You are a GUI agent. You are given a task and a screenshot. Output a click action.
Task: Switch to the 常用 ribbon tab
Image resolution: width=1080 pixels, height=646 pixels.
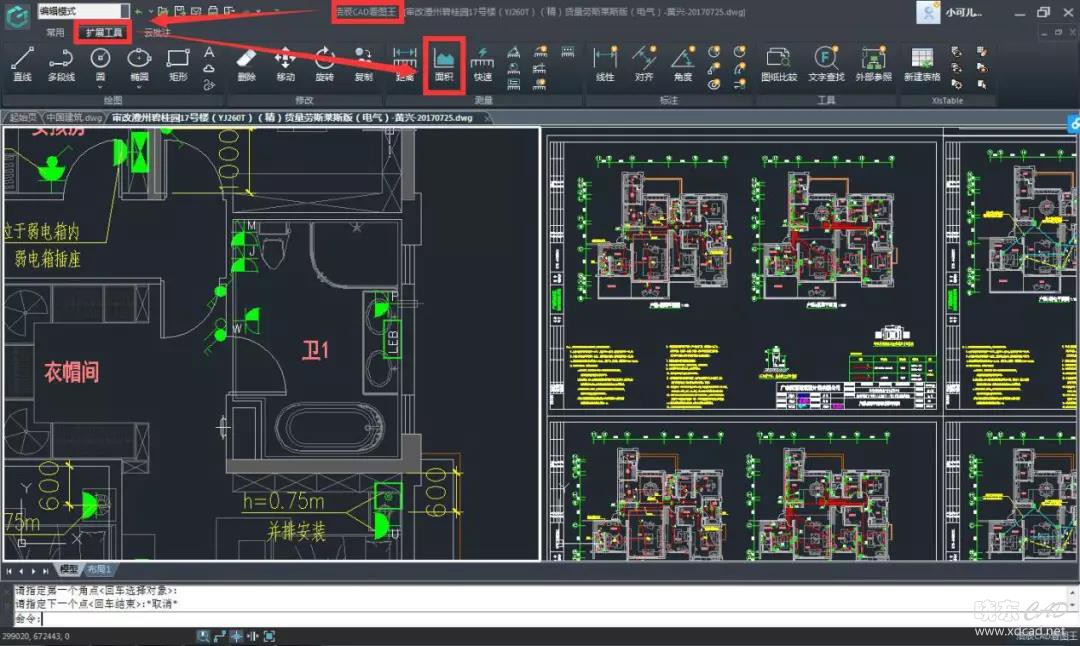point(55,33)
